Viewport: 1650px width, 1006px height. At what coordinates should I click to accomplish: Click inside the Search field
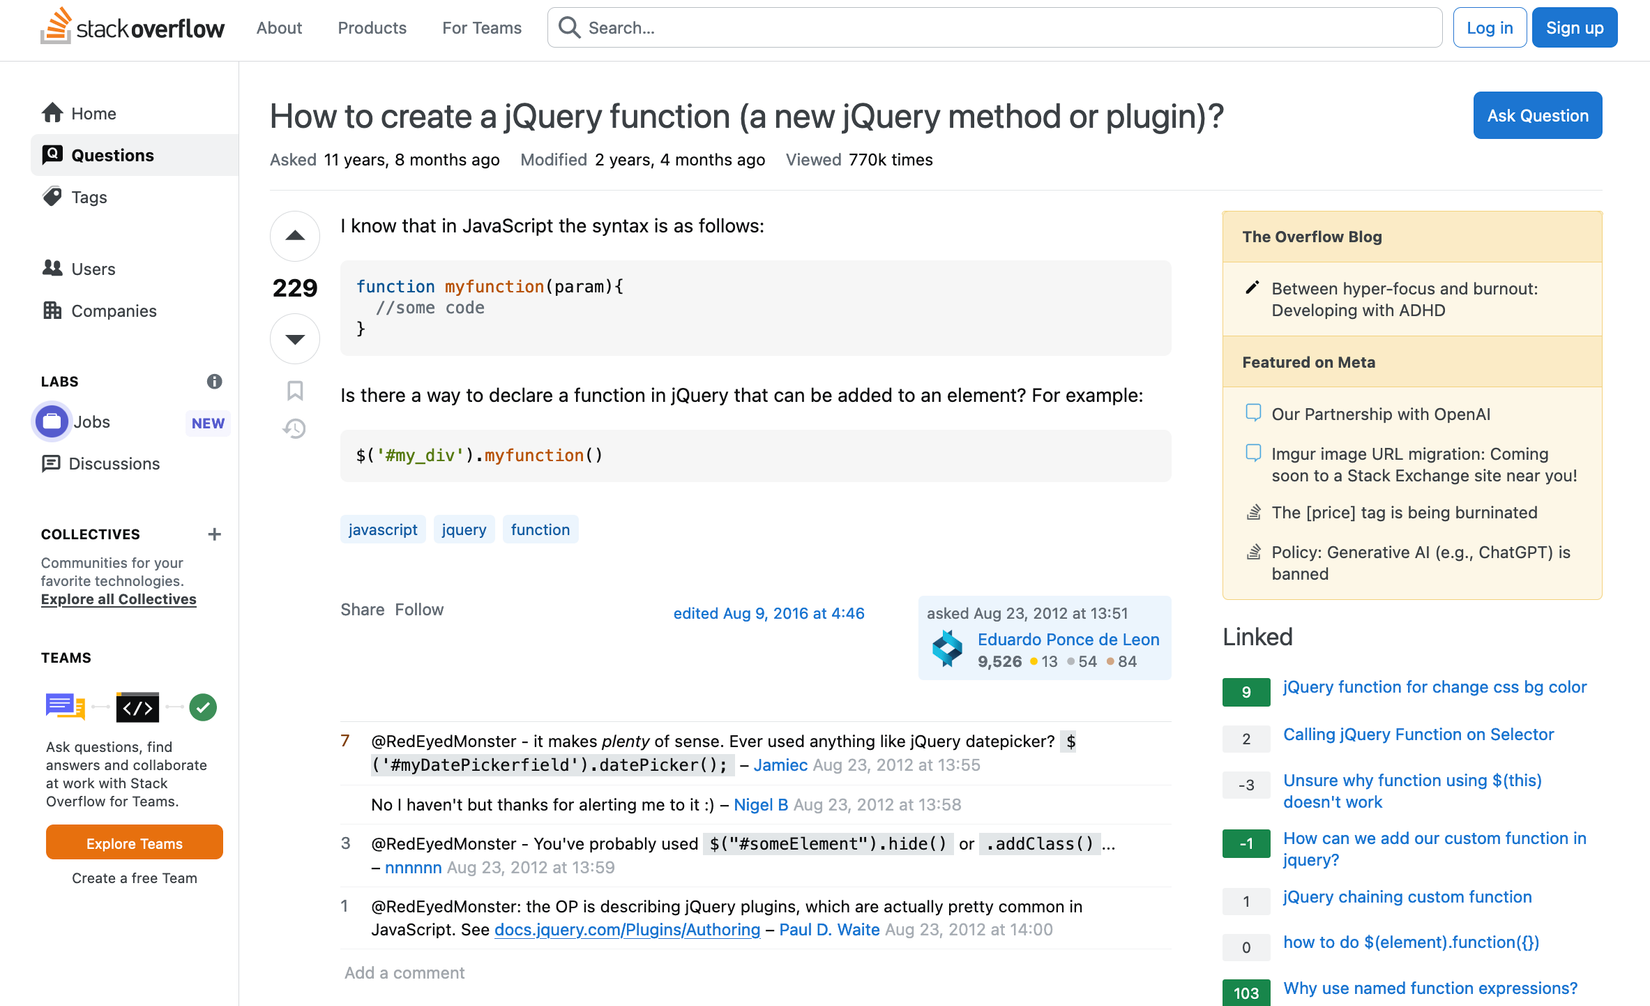(995, 27)
